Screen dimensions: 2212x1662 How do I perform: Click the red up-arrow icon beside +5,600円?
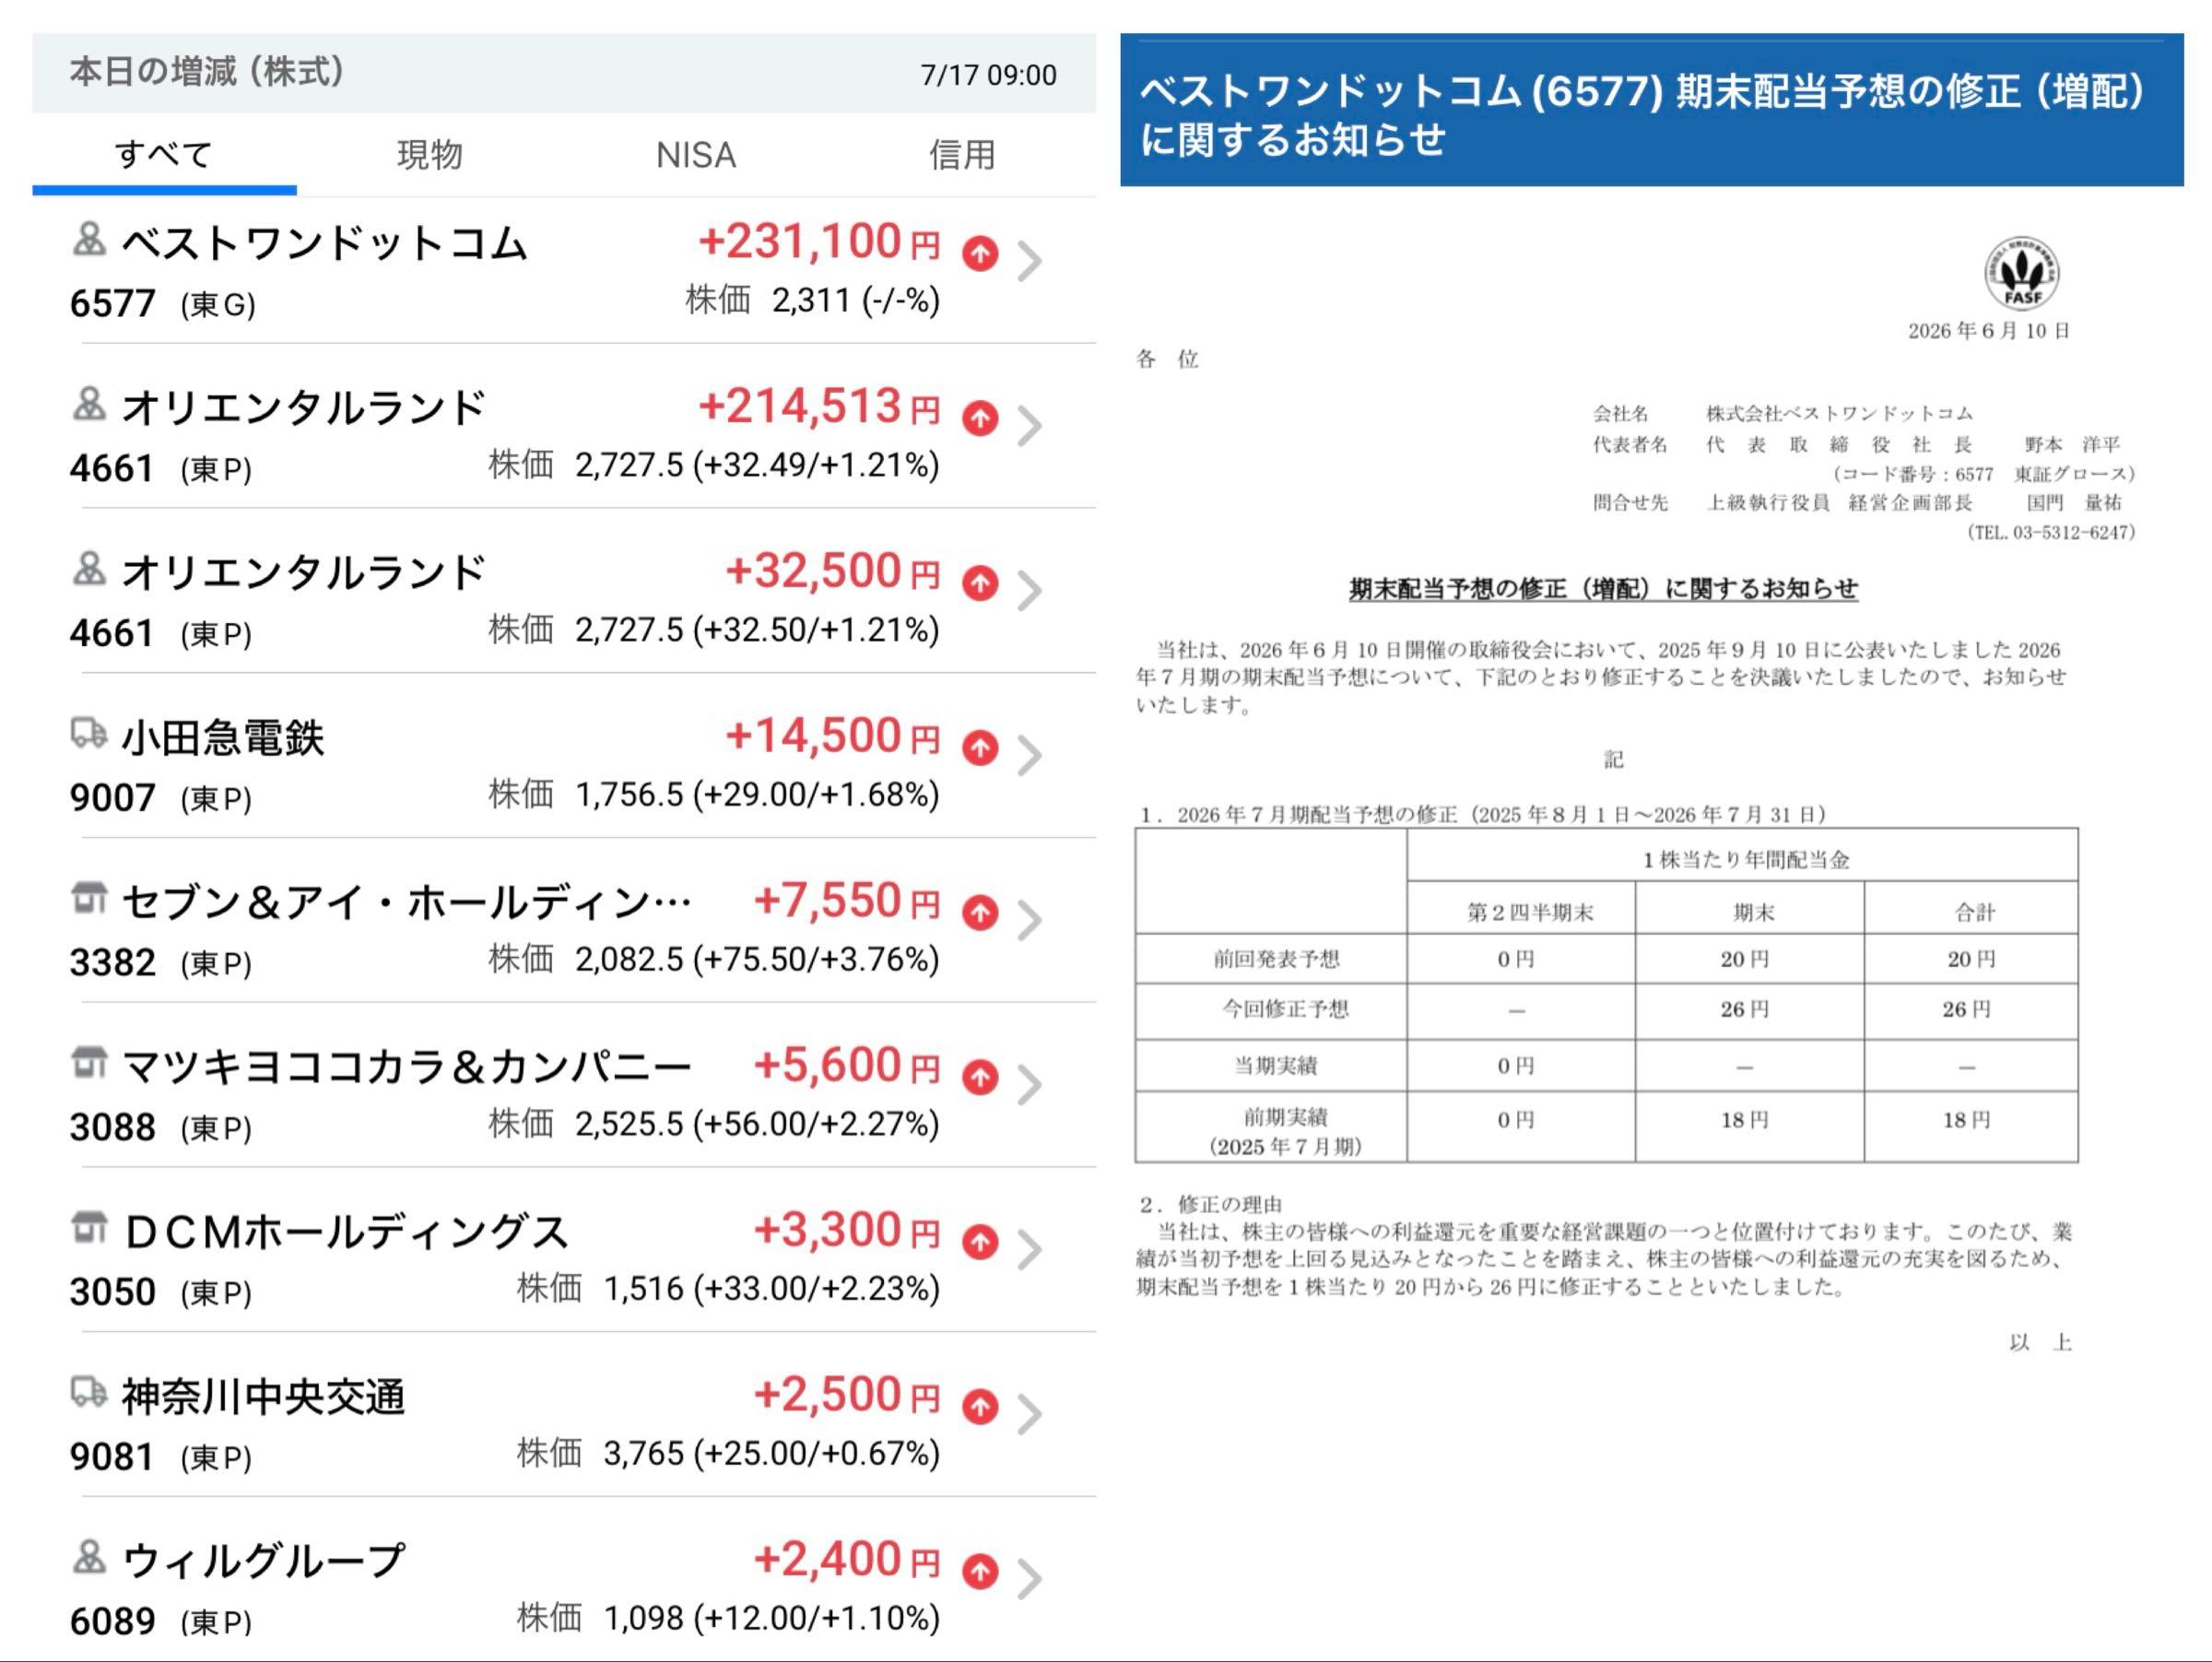point(980,1077)
